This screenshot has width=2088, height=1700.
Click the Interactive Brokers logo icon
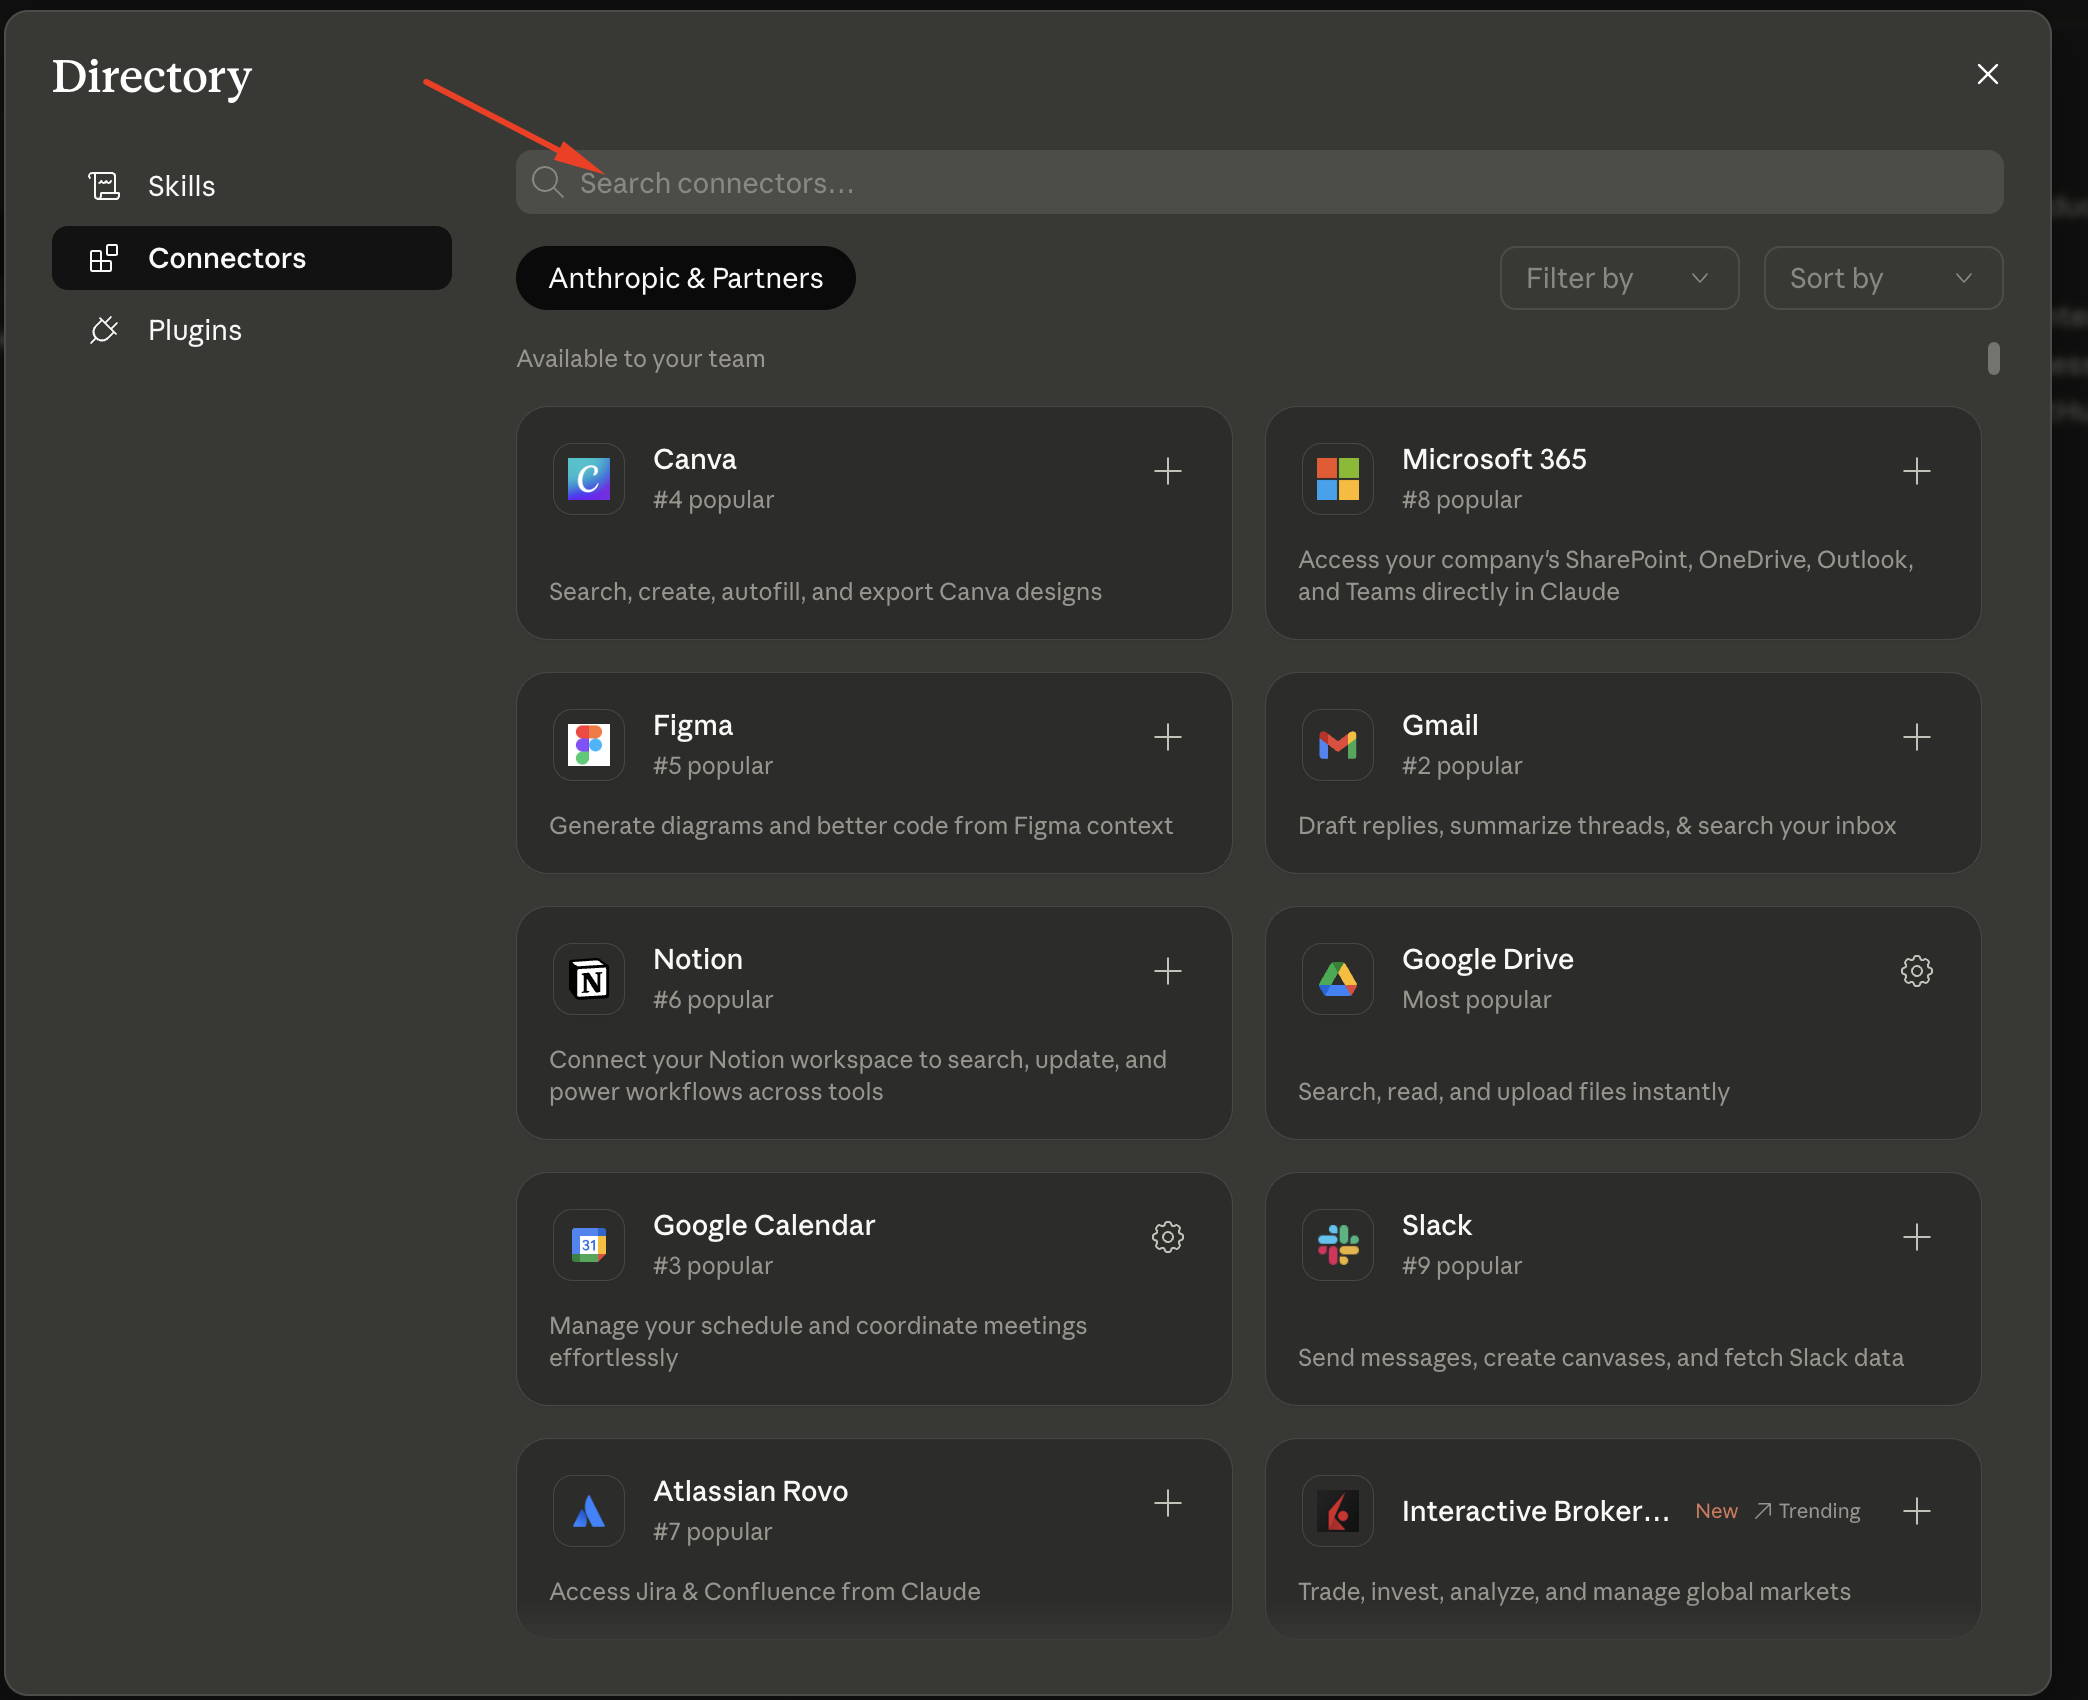point(1338,1511)
